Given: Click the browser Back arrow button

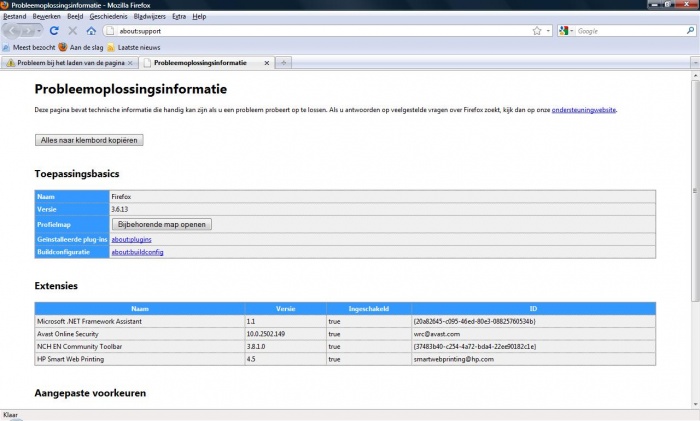Looking at the screenshot, I should point(12,31).
